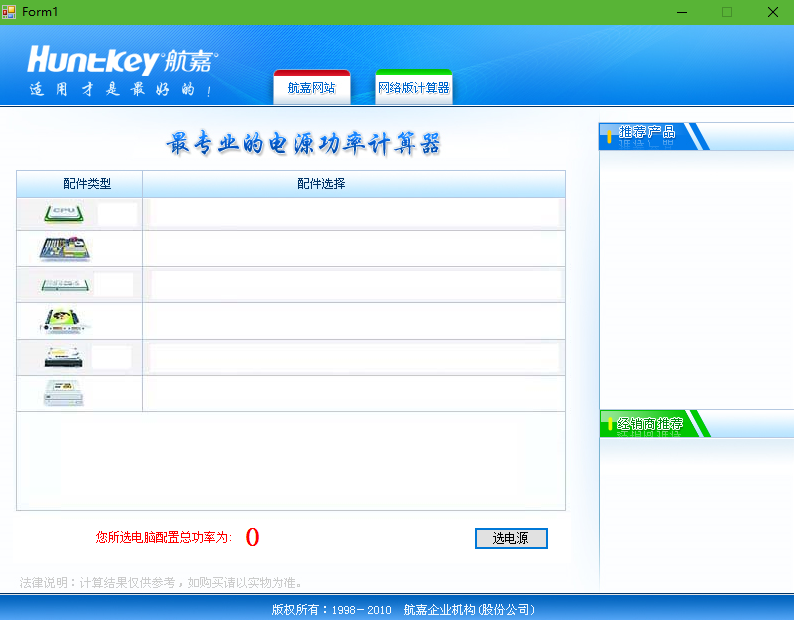Click the 经销商推荐 panel header
794x620 pixels.
[697, 423]
